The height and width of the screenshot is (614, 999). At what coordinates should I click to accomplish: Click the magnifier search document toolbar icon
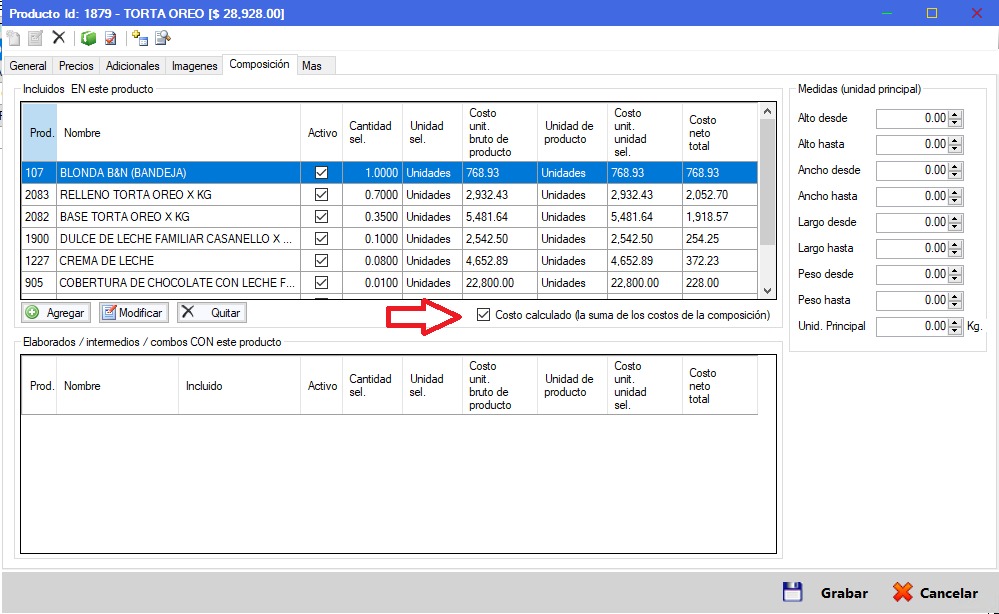(x=162, y=38)
